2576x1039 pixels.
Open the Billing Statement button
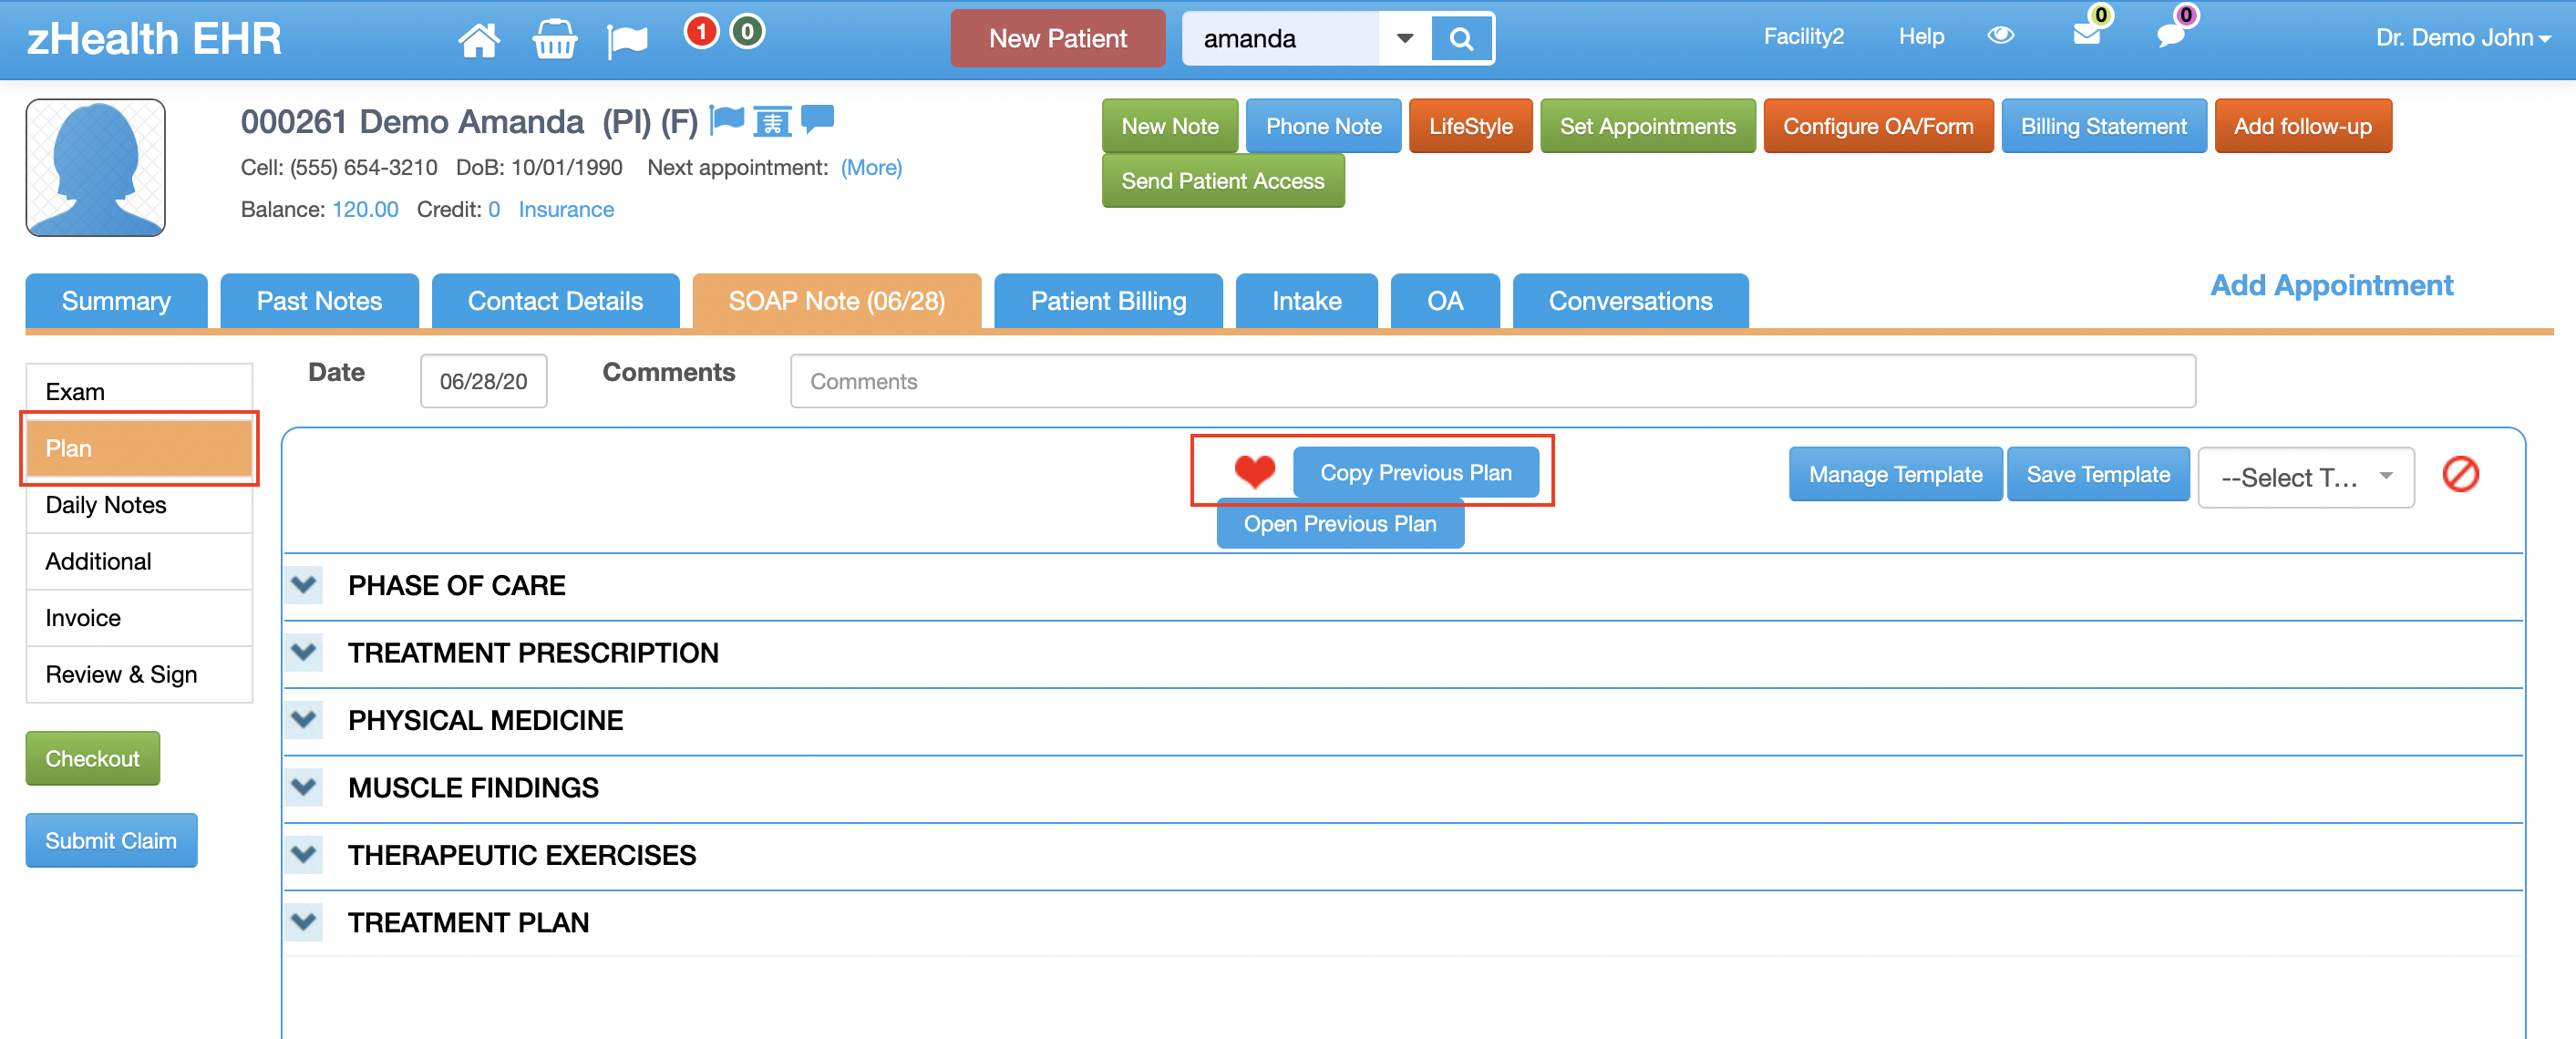2103,126
